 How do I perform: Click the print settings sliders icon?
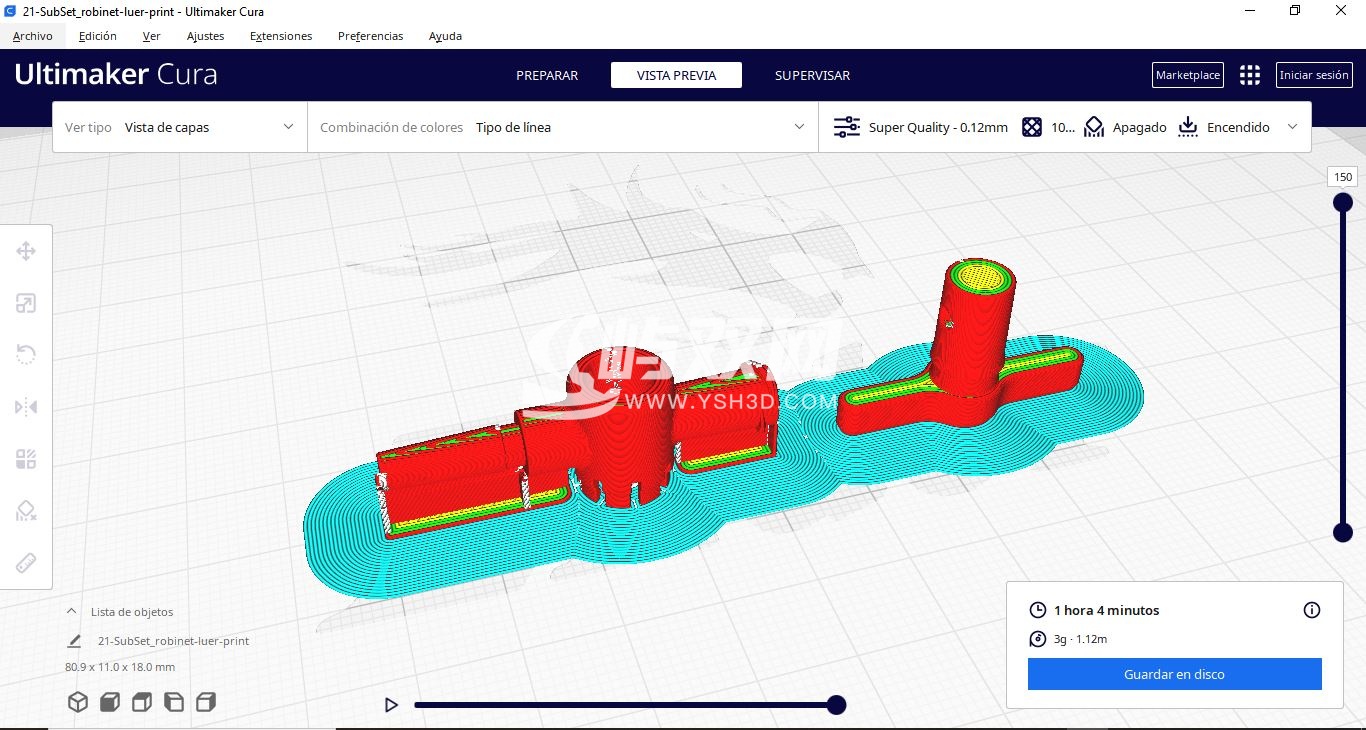point(846,127)
